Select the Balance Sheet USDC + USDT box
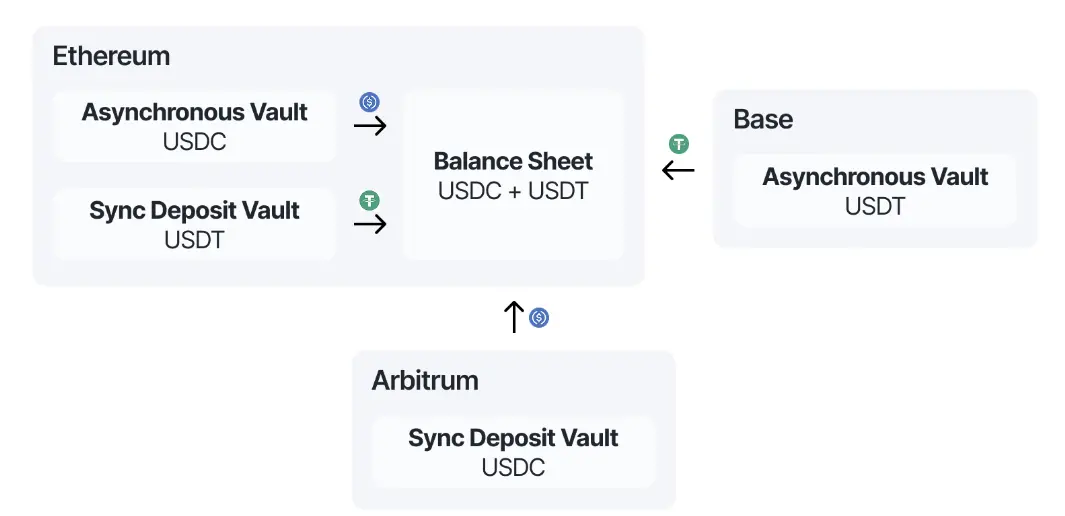This screenshot has height=516, width=1065. [513, 176]
